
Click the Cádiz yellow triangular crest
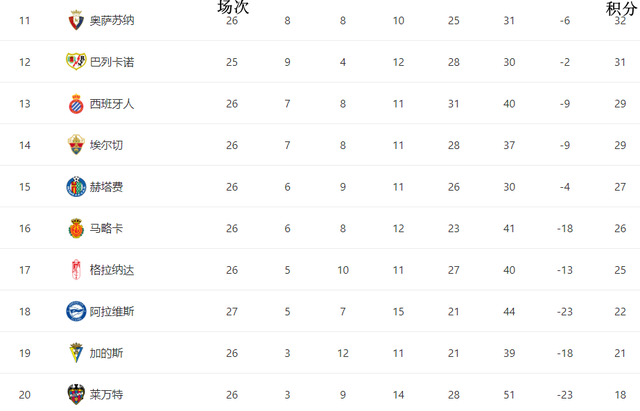76,353
